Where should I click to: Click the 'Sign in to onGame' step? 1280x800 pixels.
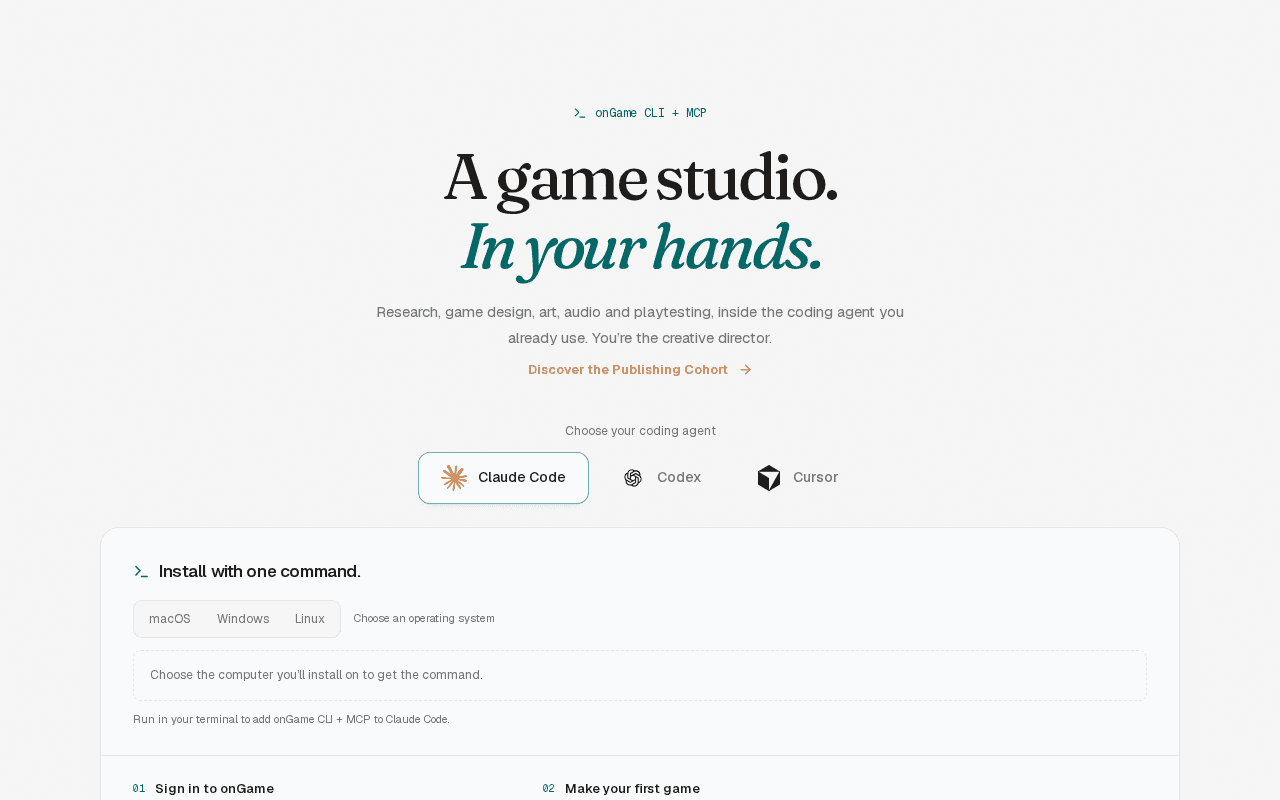pos(214,789)
